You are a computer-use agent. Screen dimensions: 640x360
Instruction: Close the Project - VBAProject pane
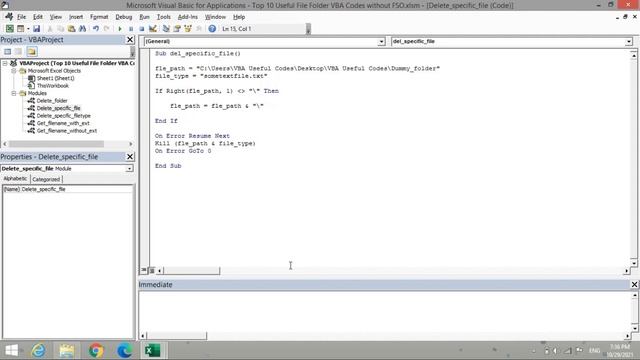pyautogui.click(x=130, y=40)
